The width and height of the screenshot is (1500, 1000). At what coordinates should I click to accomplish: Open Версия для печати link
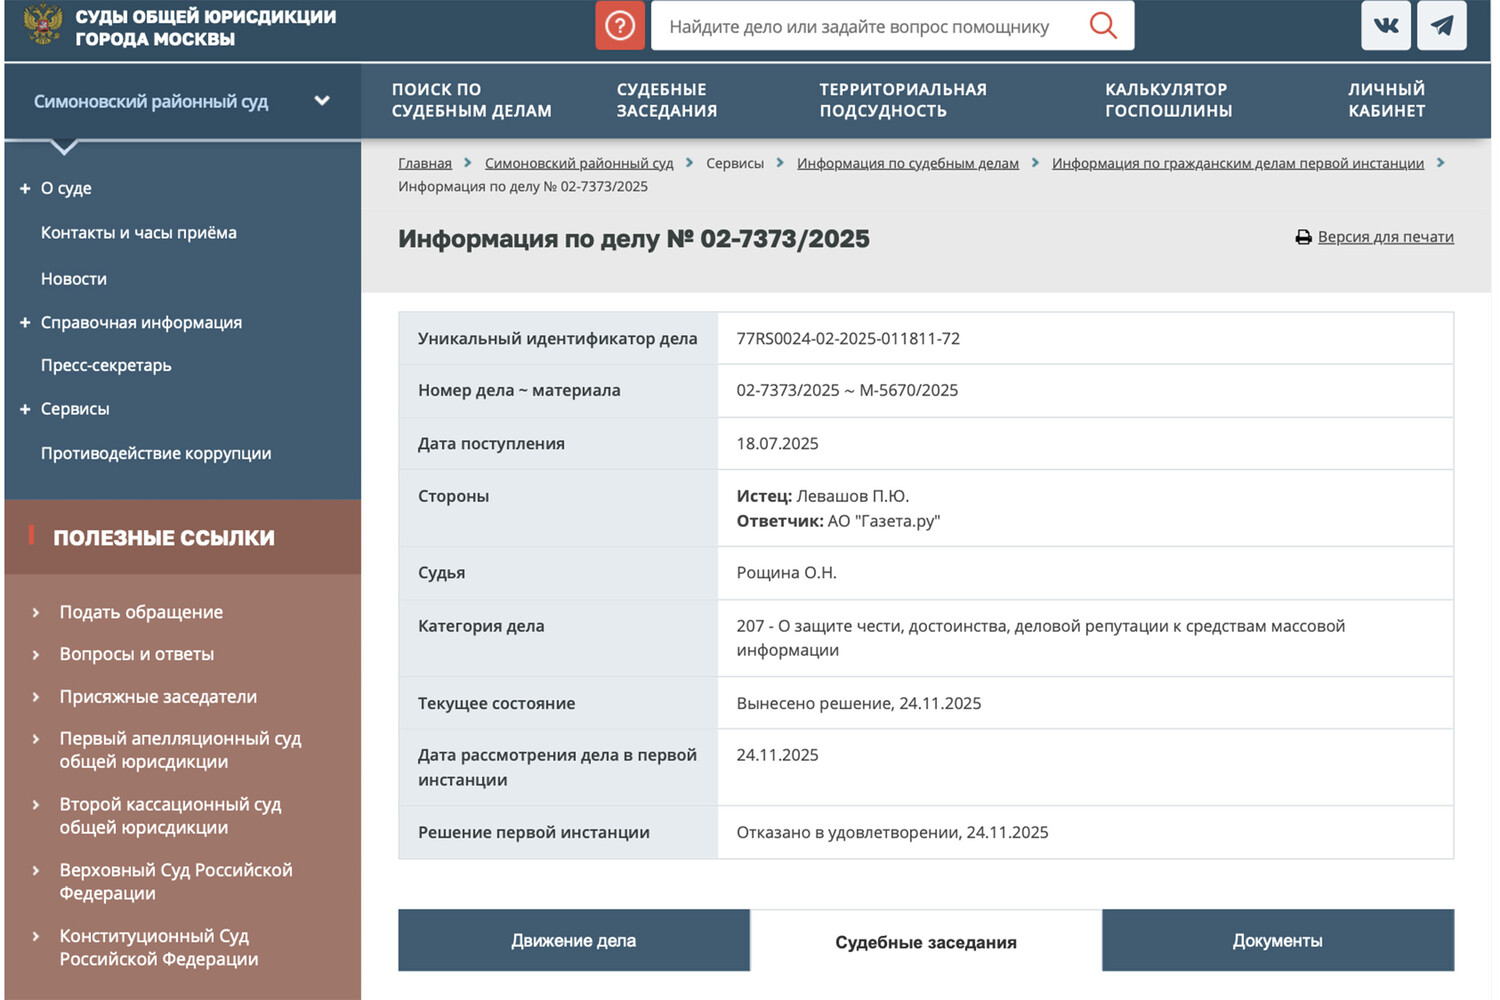(1385, 237)
